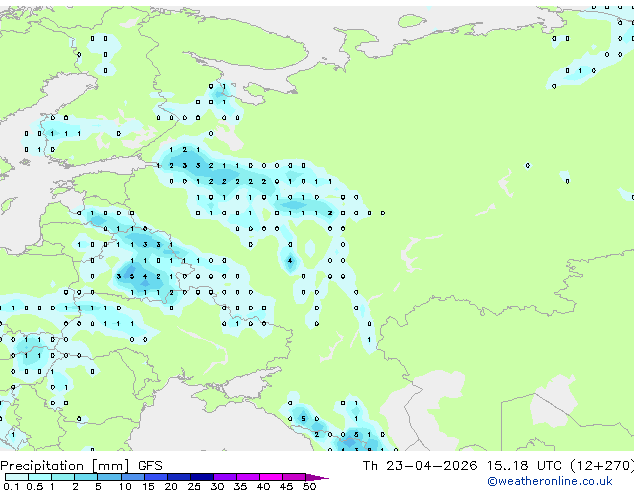The width and height of the screenshot is (634, 490).
Task: Click the '20' legend scale label
Action: [171, 486]
